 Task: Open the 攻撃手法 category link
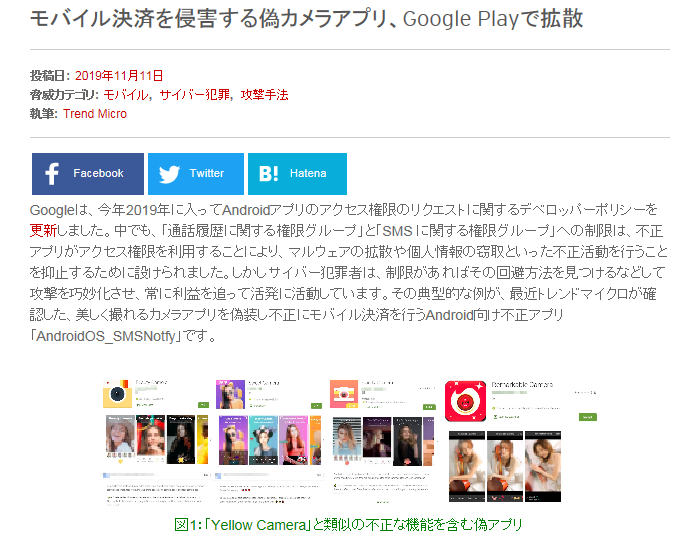(x=264, y=95)
